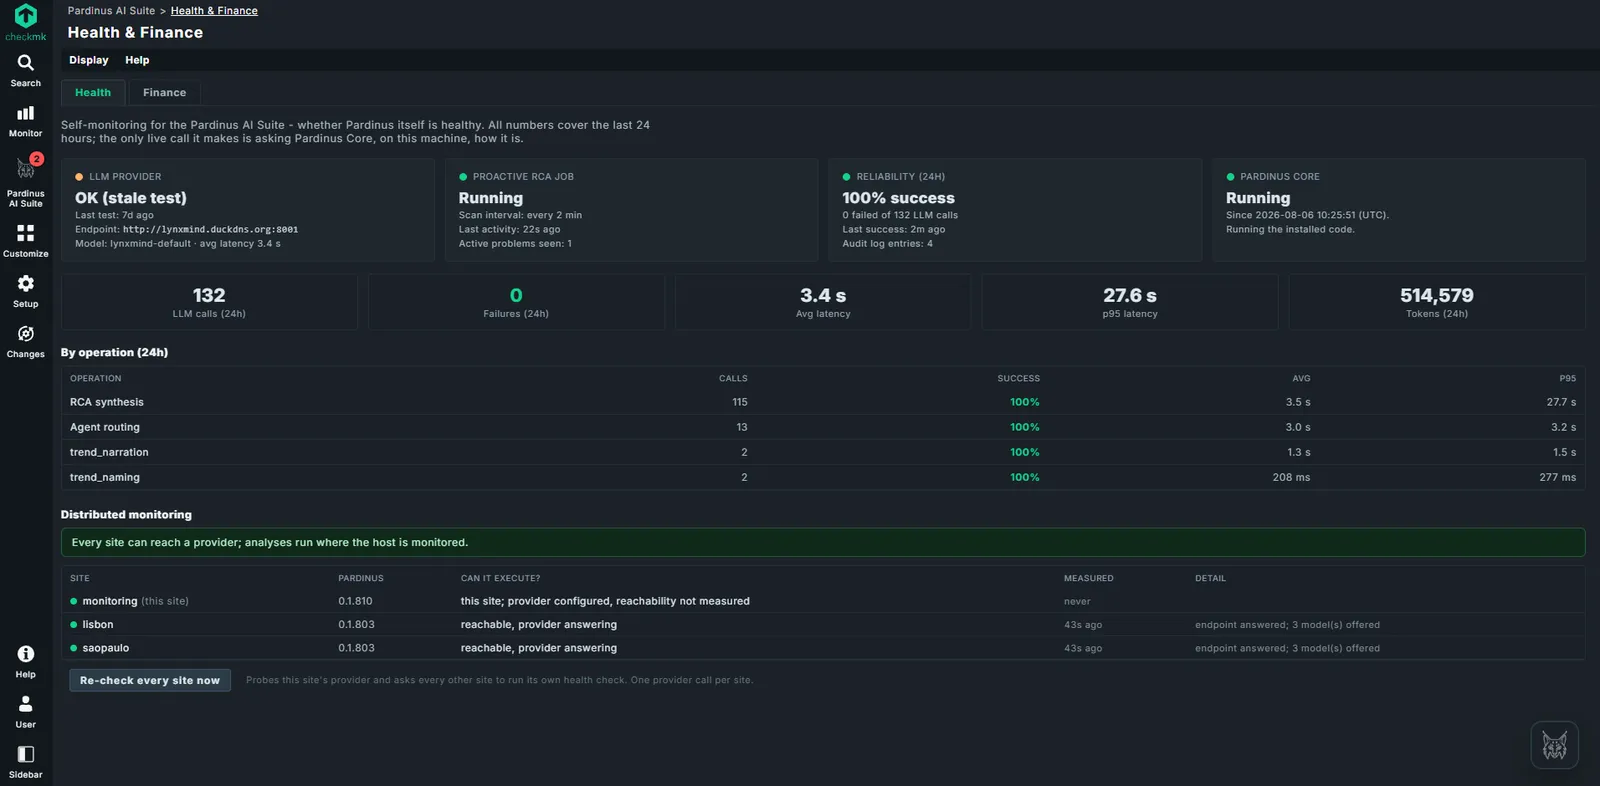Click the green Proactive RCA Job status dot

463,177
